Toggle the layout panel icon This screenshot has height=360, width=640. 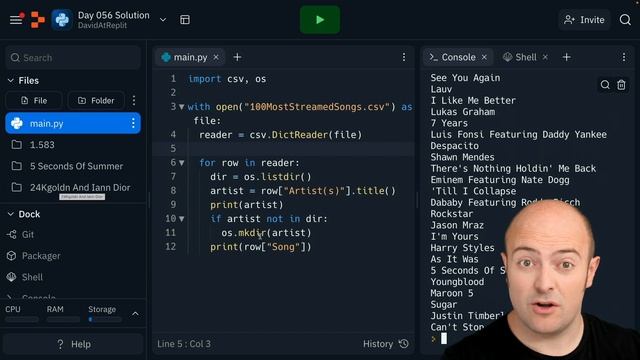(x=185, y=20)
